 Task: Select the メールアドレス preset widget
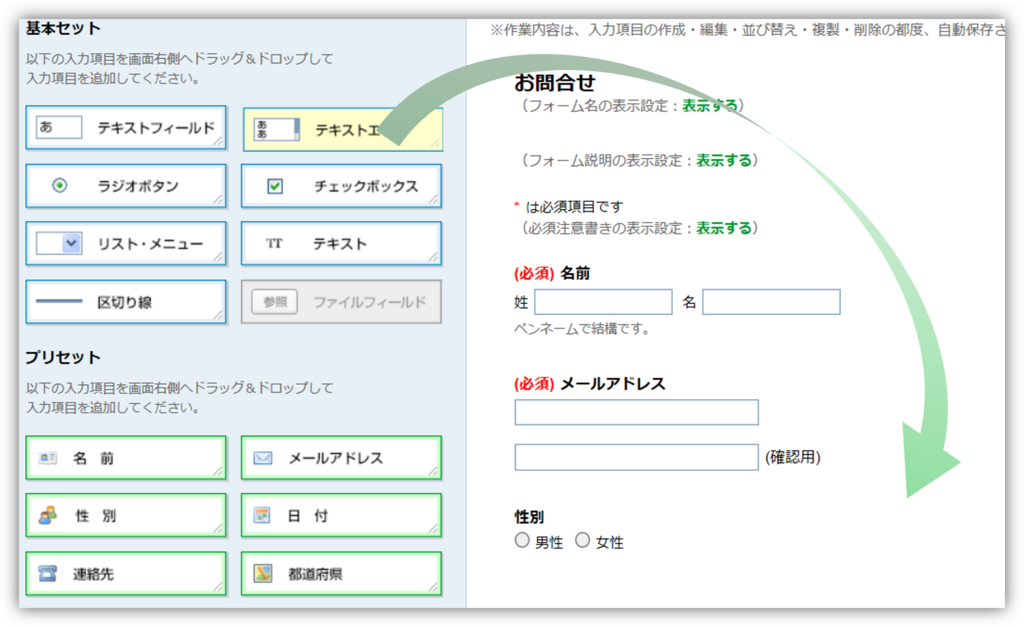click(340, 456)
